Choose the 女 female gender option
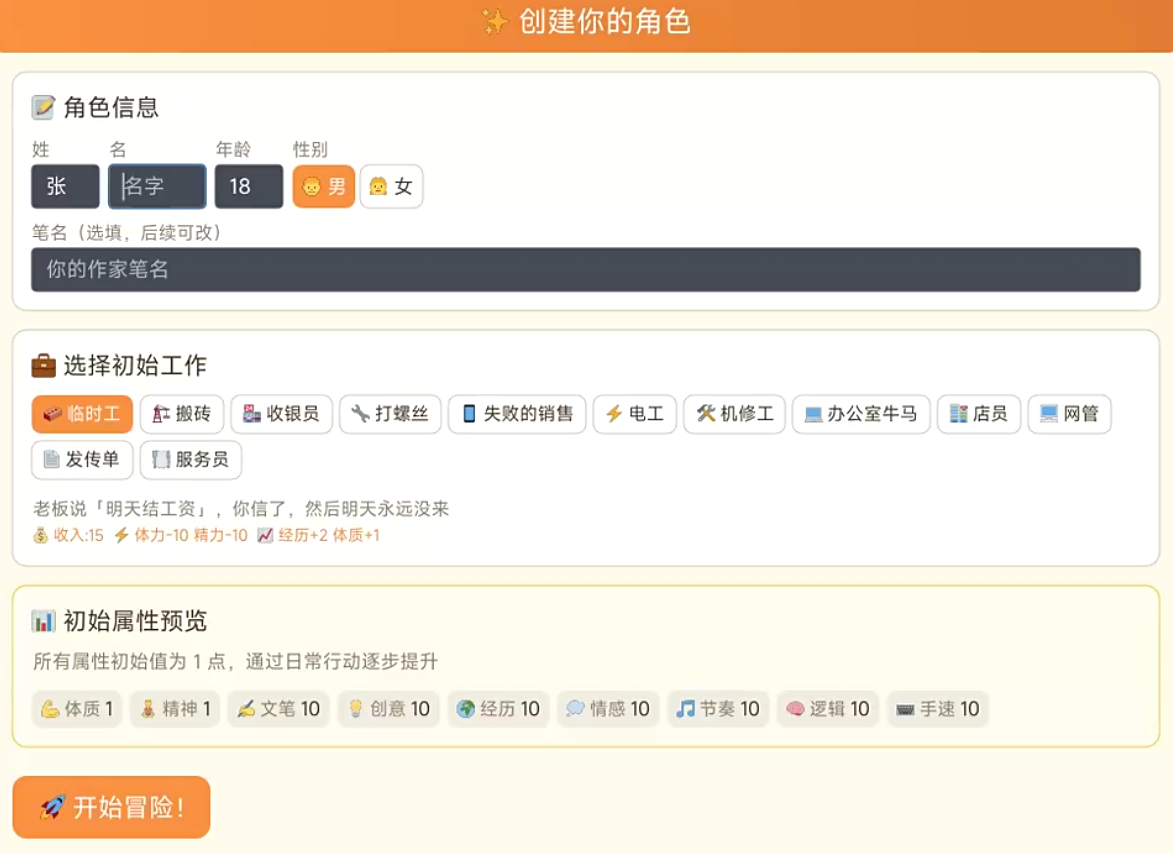The image size is (1173, 854). pyautogui.click(x=391, y=186)
